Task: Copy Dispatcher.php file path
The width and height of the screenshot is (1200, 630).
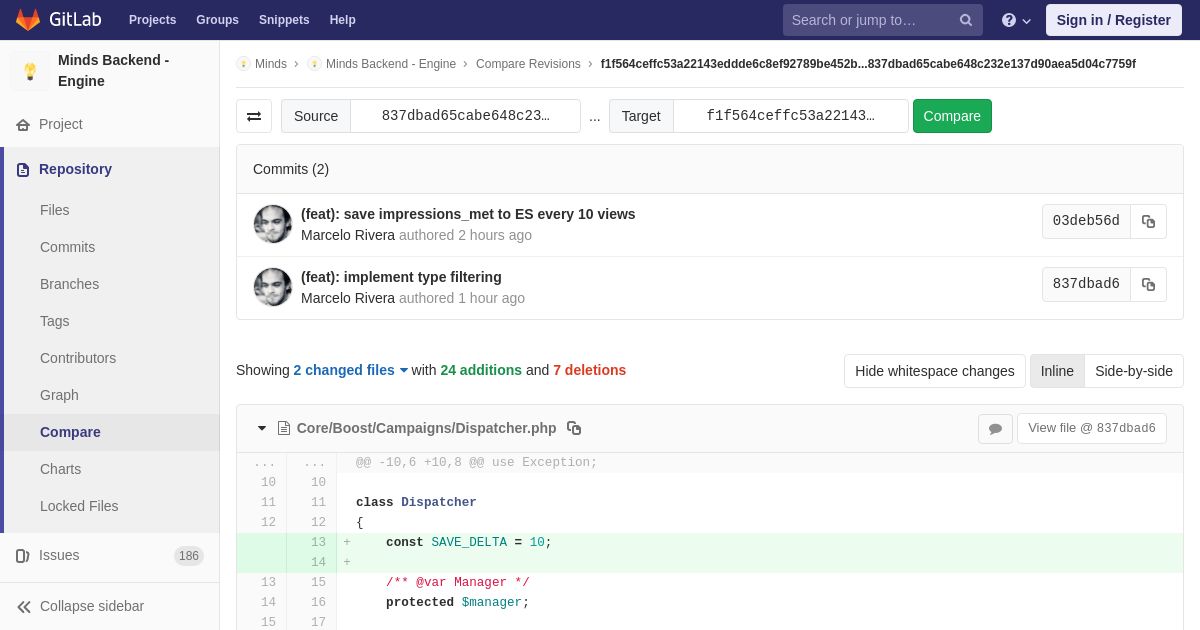Action: pyautogui.click(x=574, y=428)
